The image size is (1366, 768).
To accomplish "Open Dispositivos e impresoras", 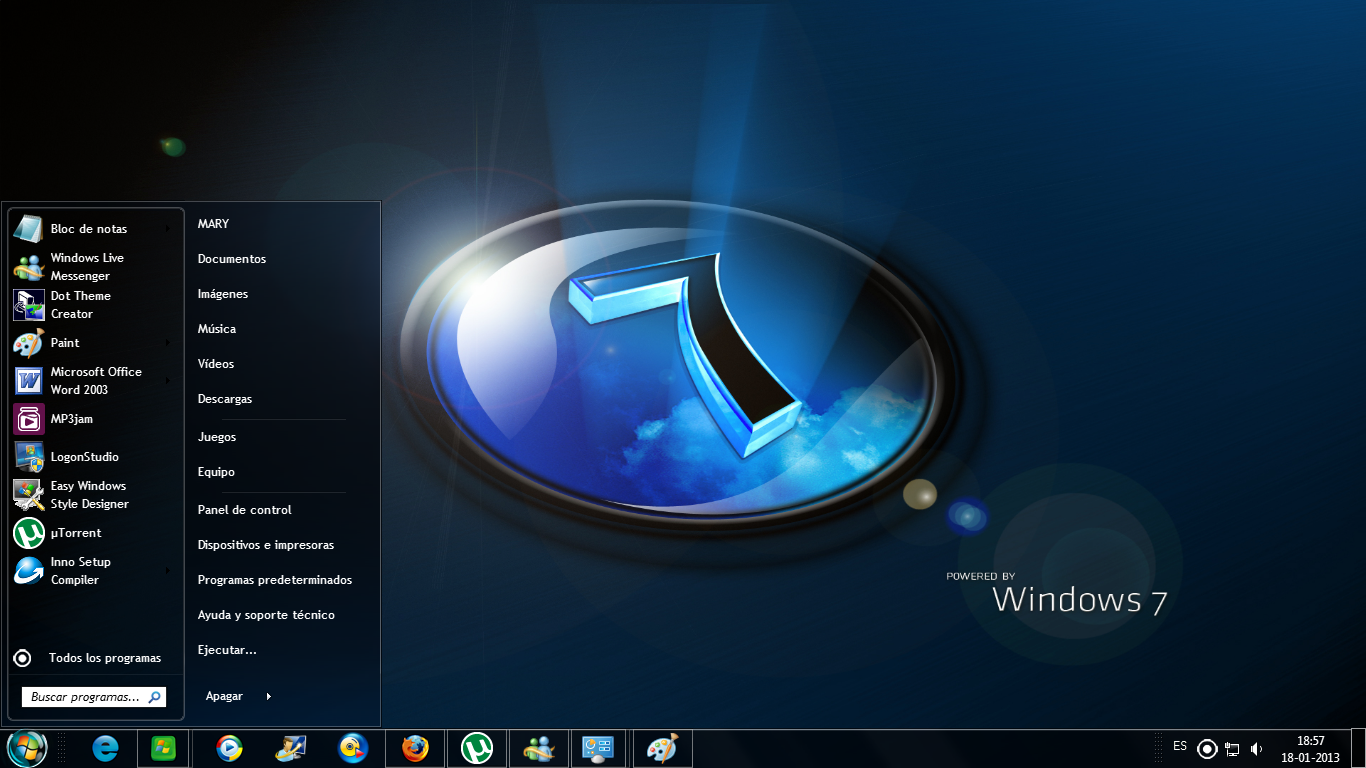I will tap(266, 545).
